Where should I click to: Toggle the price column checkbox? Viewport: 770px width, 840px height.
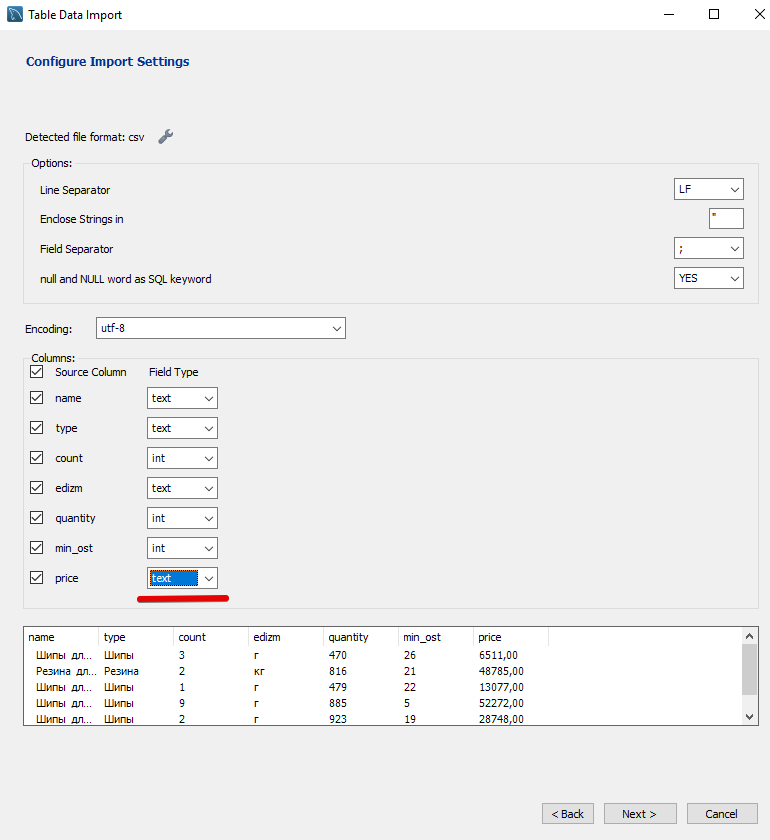click(37, 578)
